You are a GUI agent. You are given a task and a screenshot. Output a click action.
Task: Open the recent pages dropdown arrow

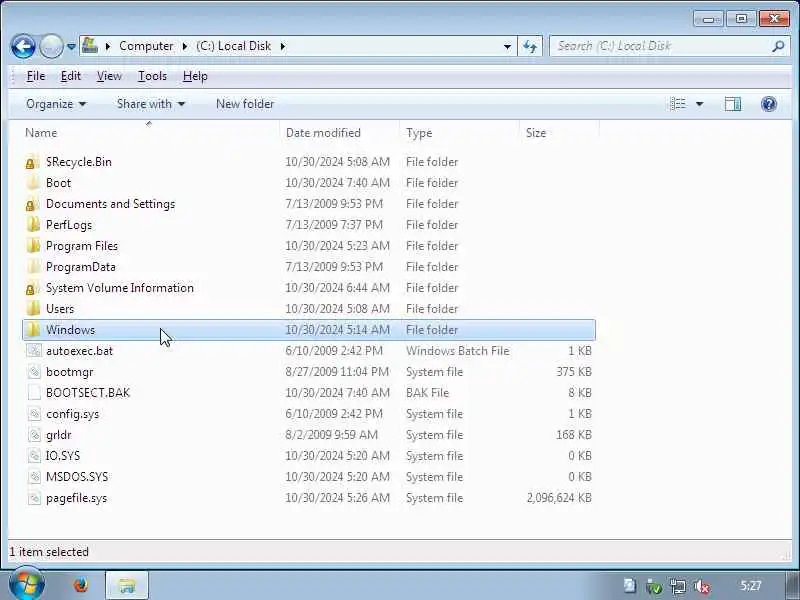(x=71, y=46)
